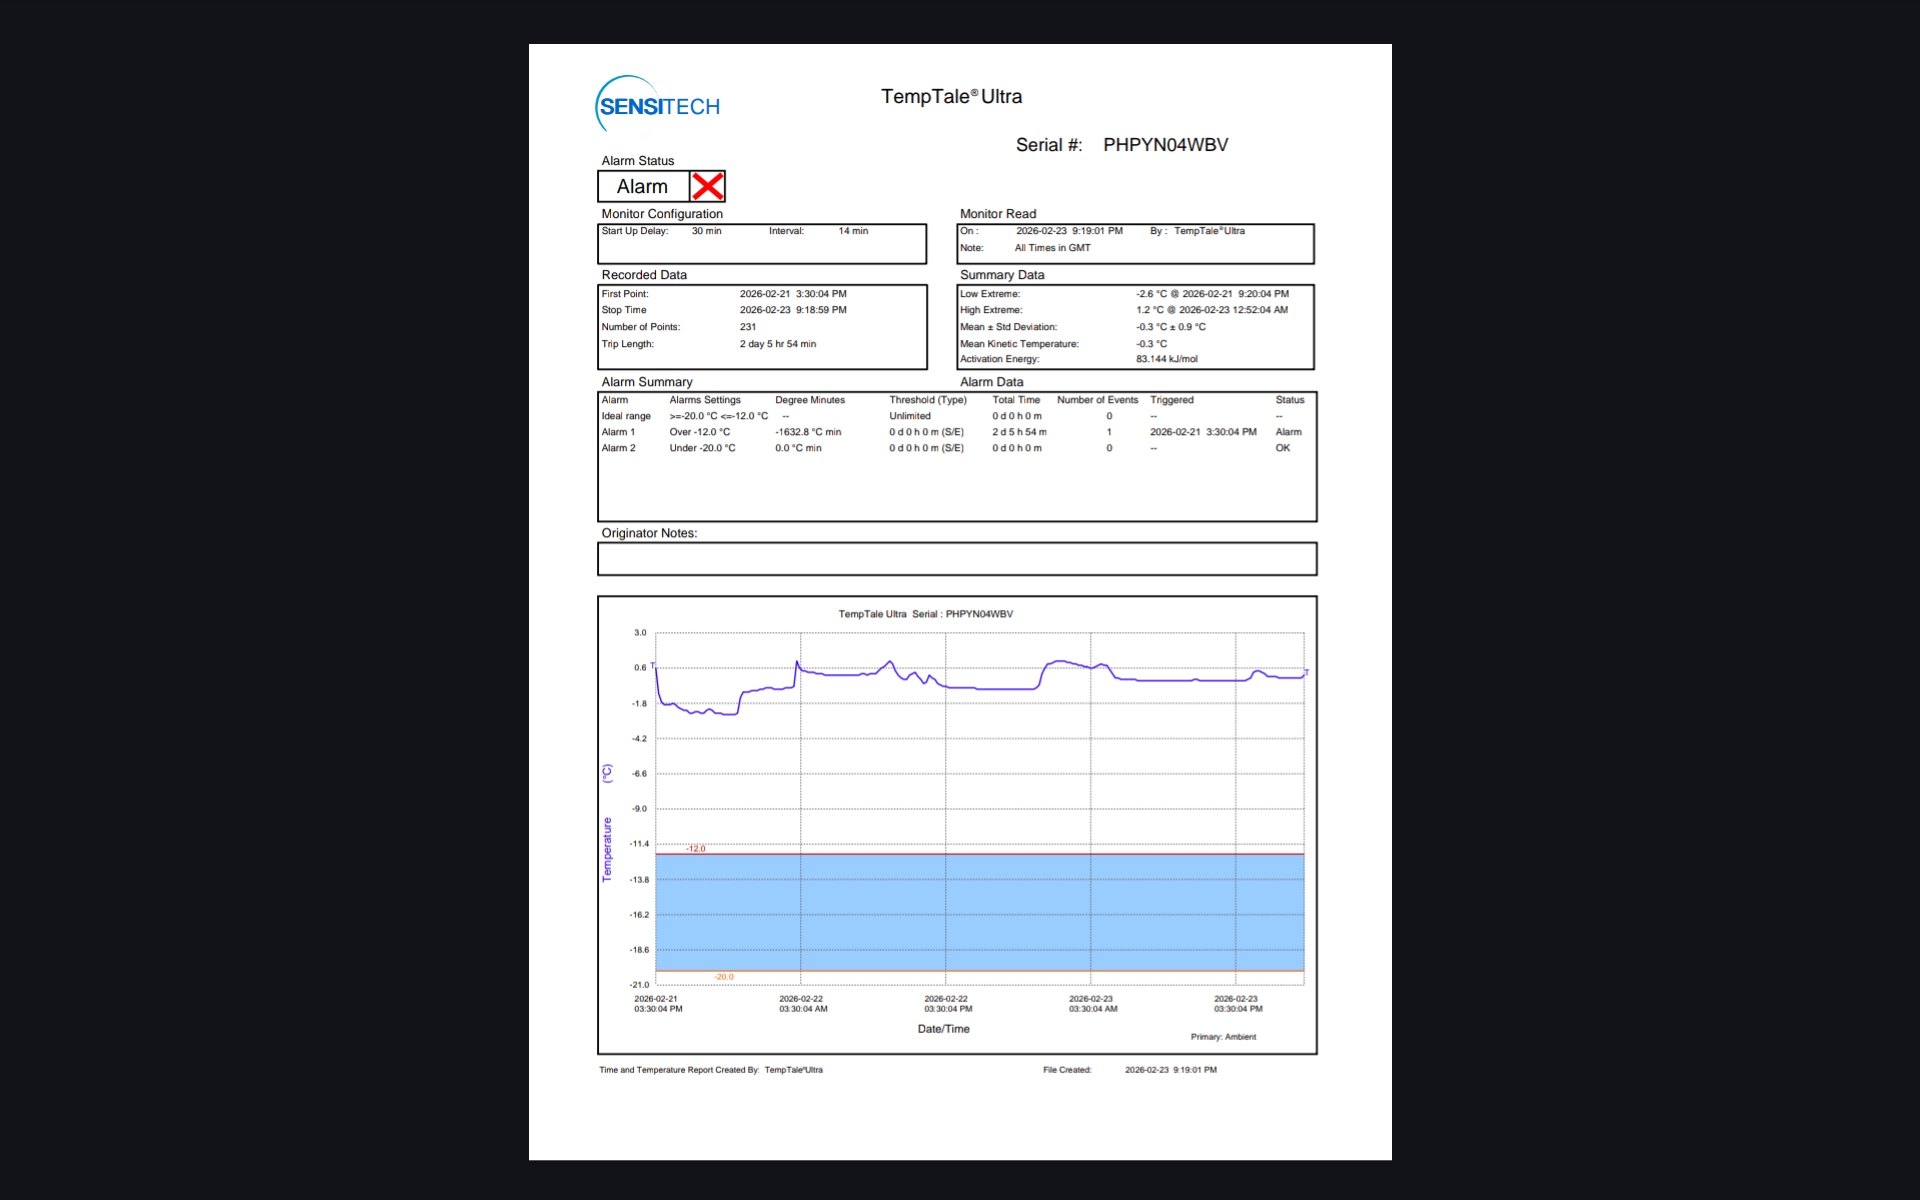The width and height of the screenshot is (1920, 1200).
Task: Click the Primary: Ambient chart legend
Action: (x=1222, y=1037)
